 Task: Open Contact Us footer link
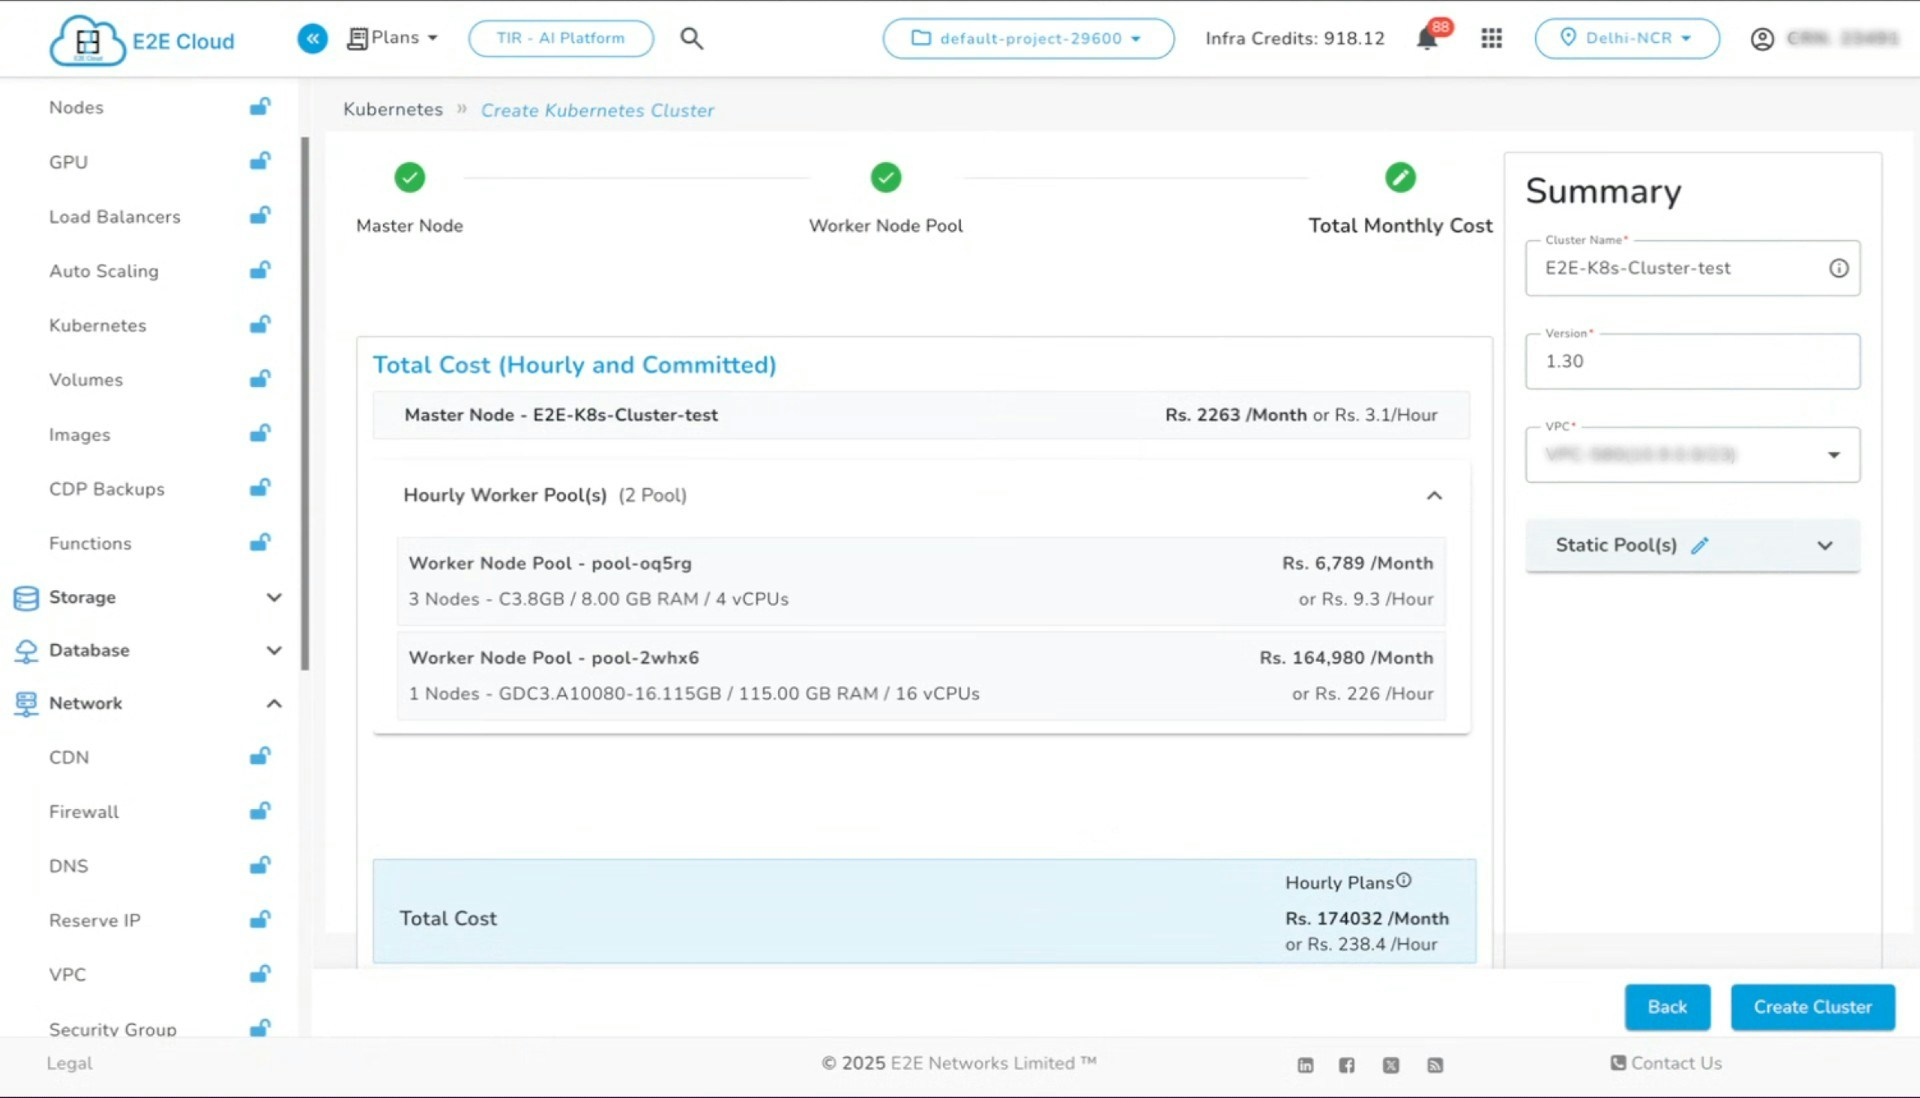[x=1666, y=1063]
